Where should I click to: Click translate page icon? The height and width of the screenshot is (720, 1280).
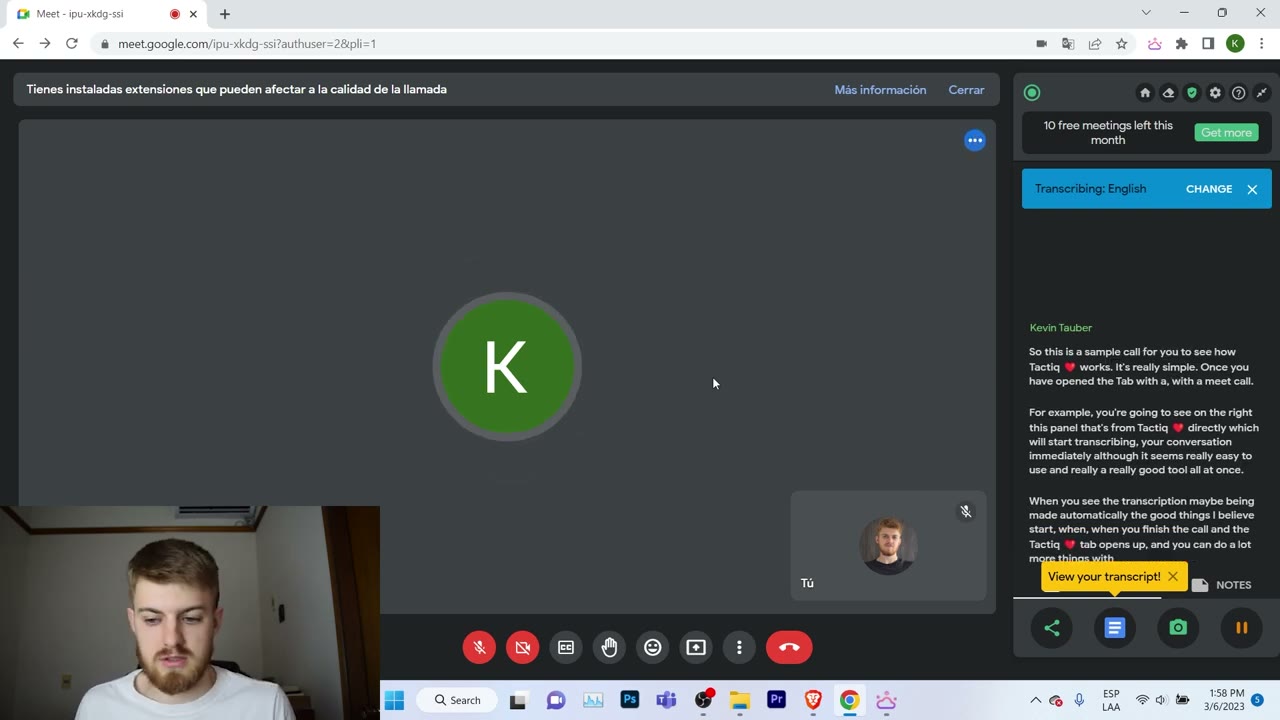[1068, 44]
